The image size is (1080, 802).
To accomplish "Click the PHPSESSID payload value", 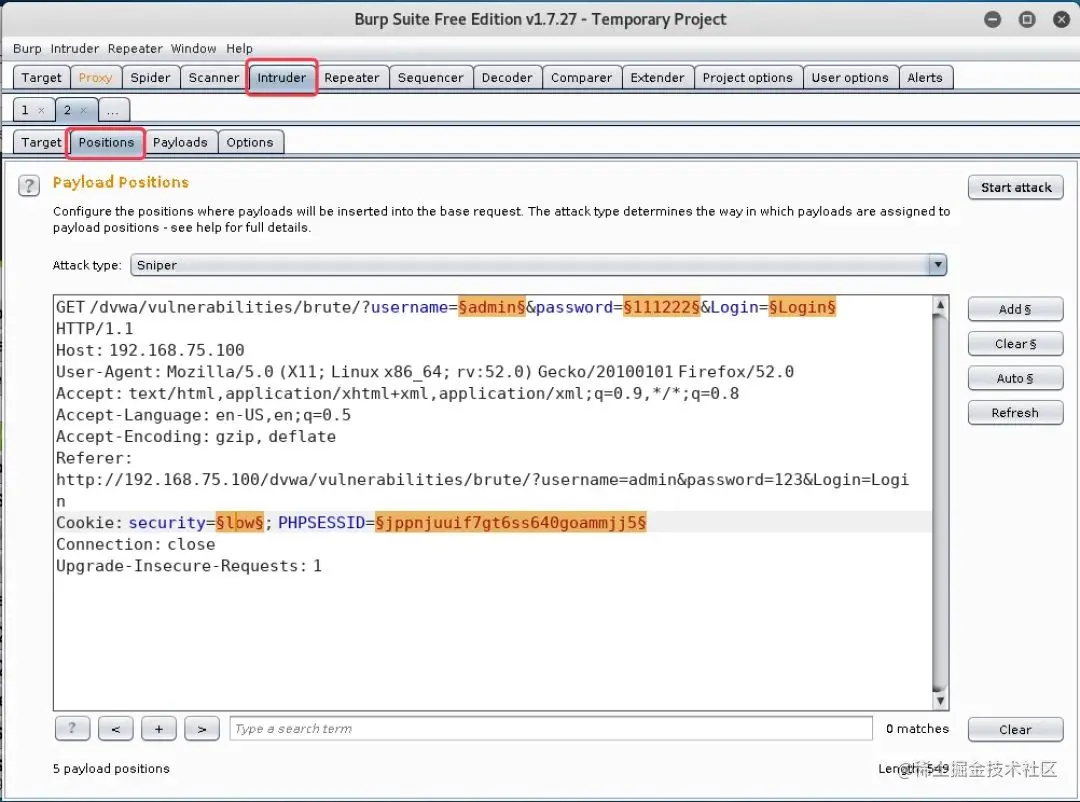I will point(510,523).
